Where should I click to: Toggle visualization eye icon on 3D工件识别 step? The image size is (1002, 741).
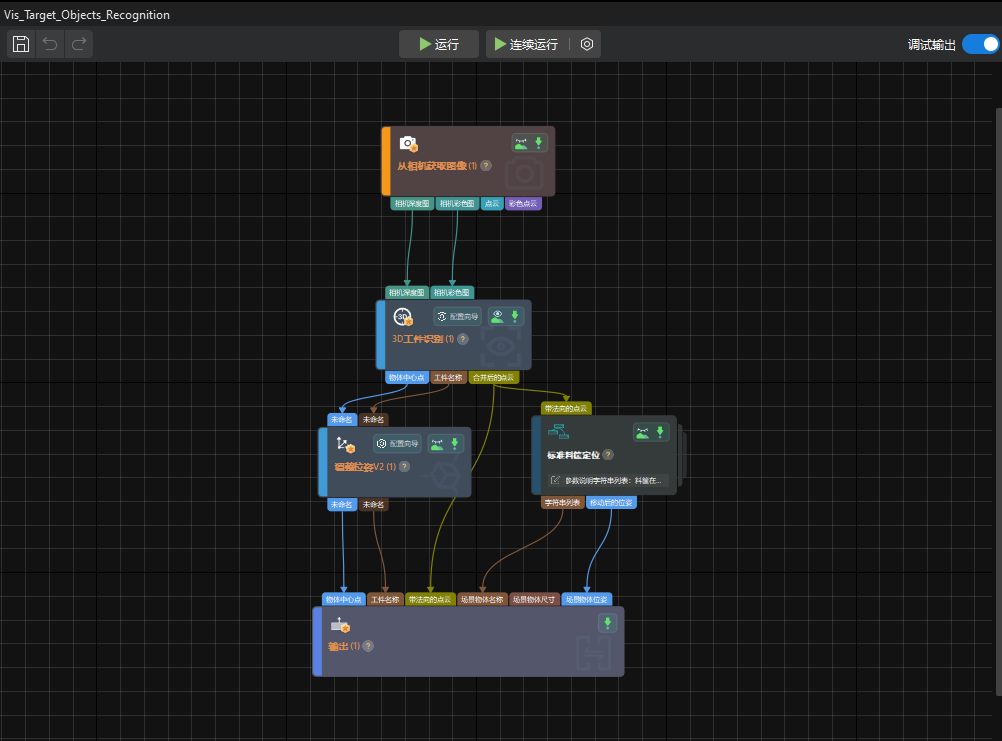497,317
